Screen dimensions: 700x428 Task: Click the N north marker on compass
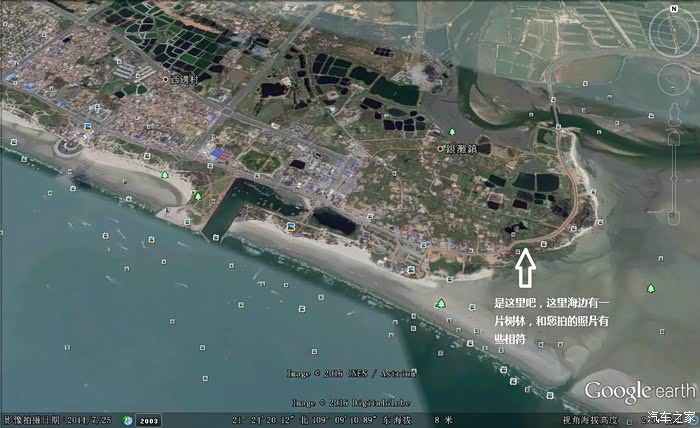674,8
